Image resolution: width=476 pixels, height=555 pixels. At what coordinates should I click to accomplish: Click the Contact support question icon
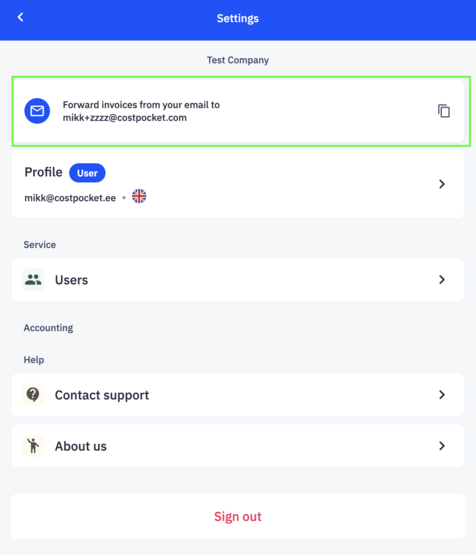[33, 394]
